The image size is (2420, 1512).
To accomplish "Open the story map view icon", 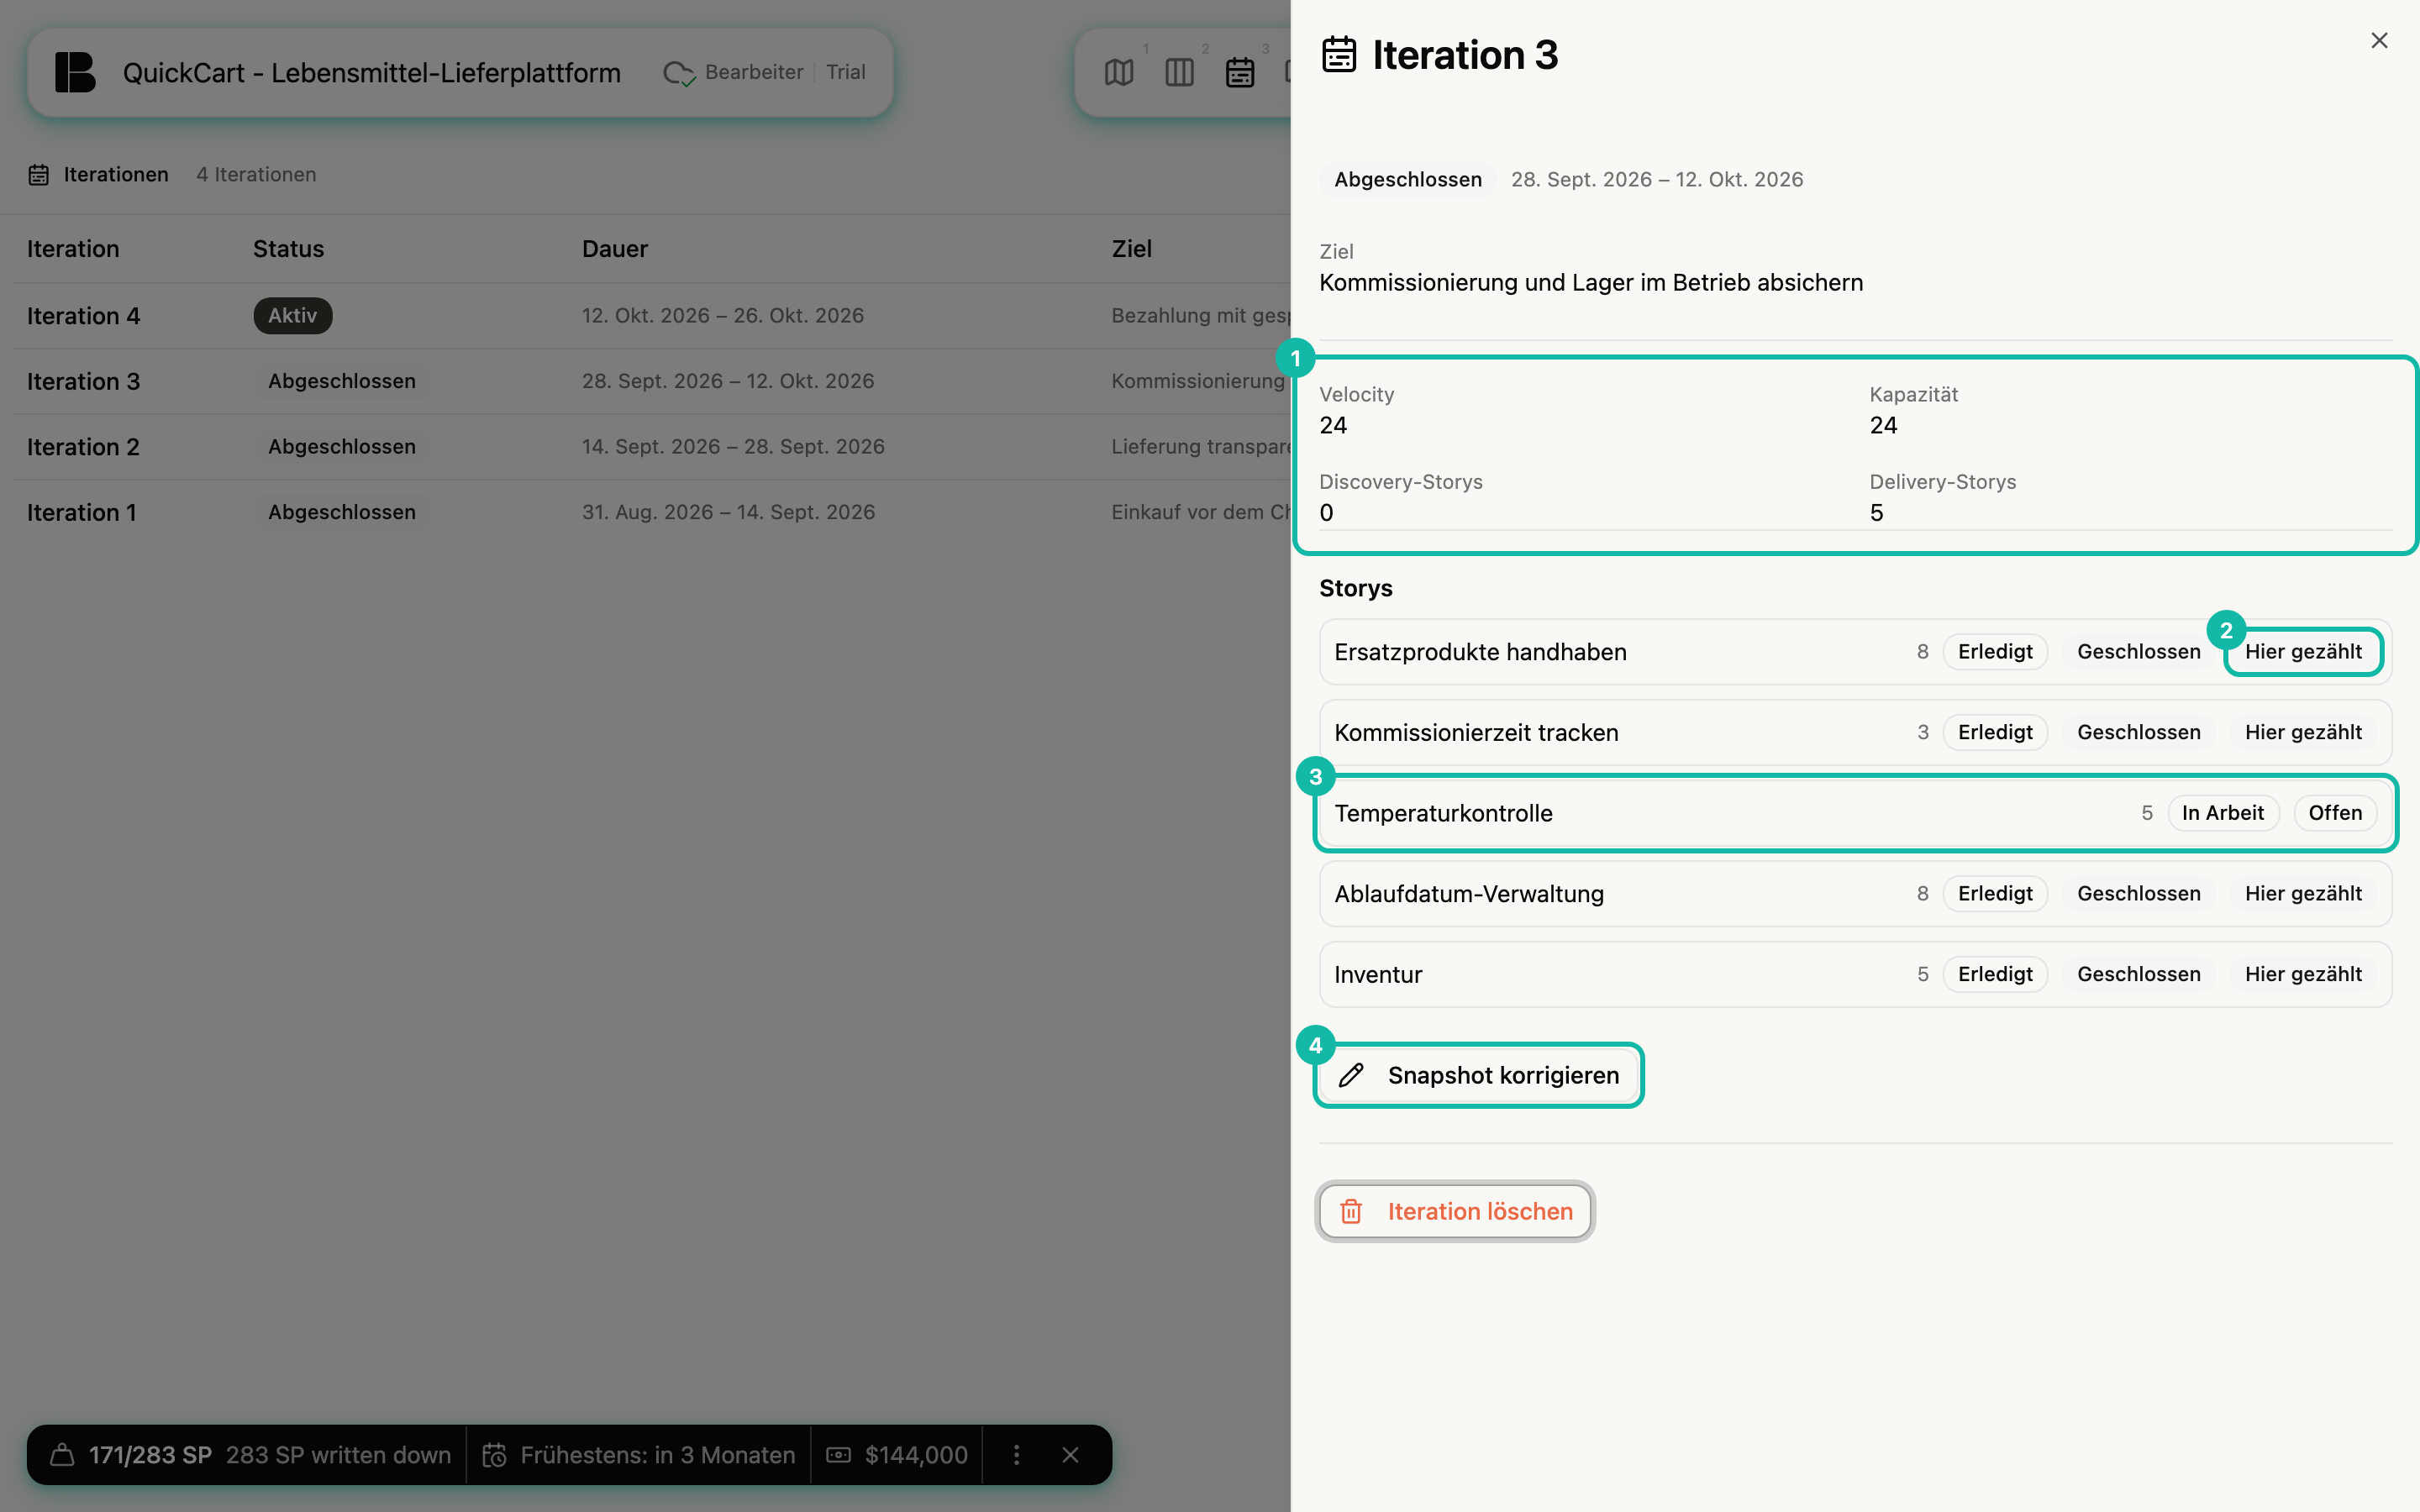I will point(1119,72).
